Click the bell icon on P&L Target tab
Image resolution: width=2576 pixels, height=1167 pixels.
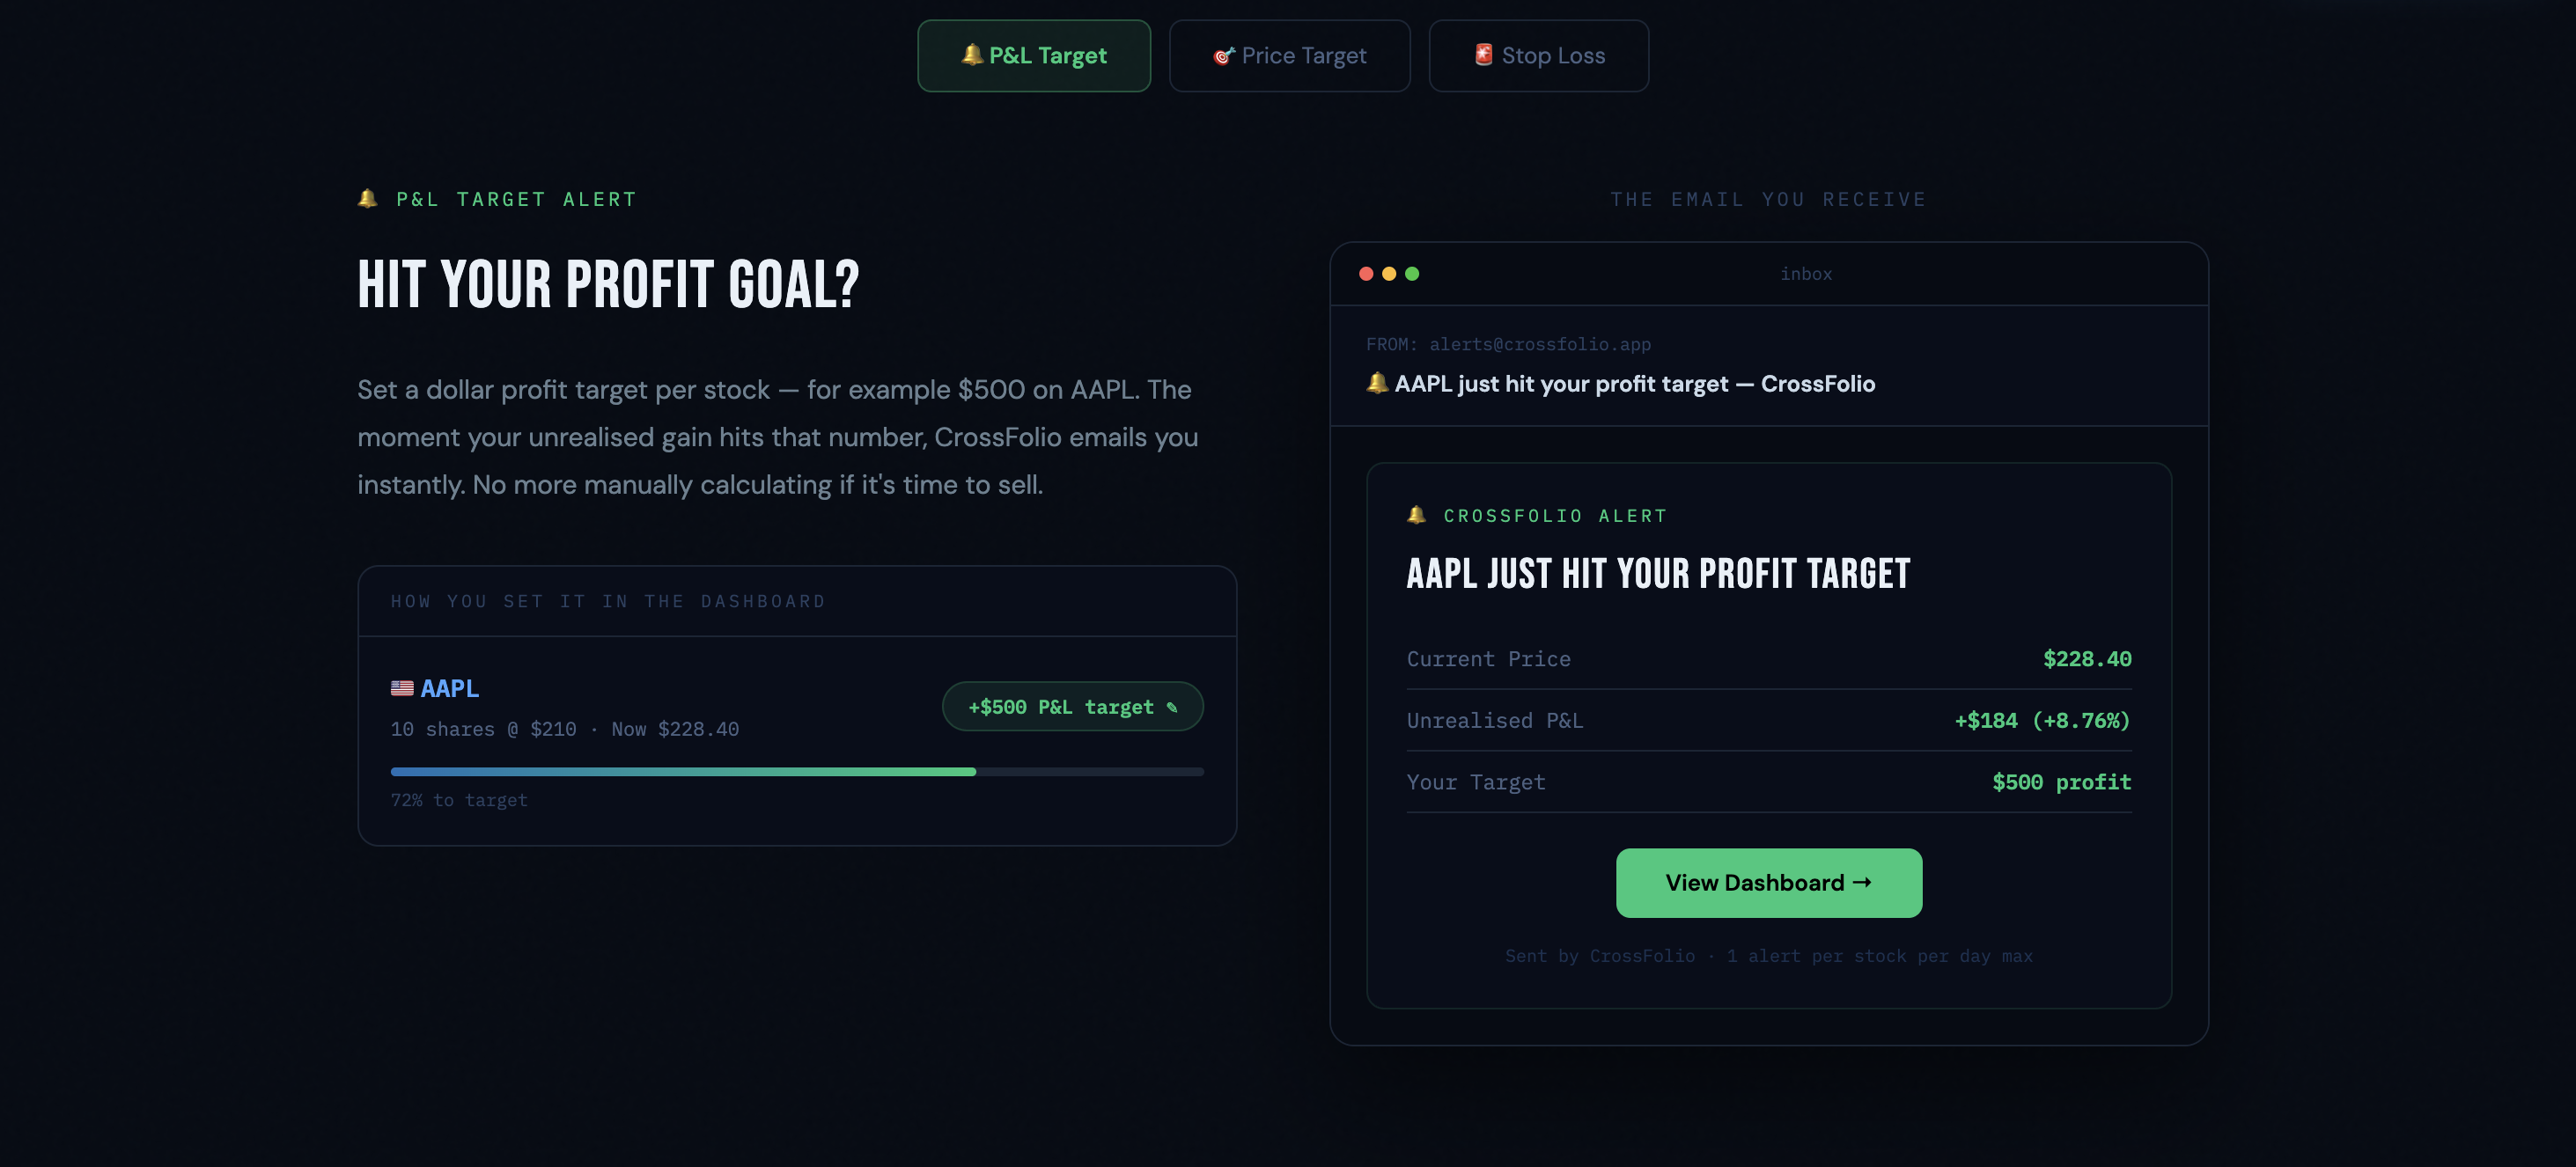(971, 55)
